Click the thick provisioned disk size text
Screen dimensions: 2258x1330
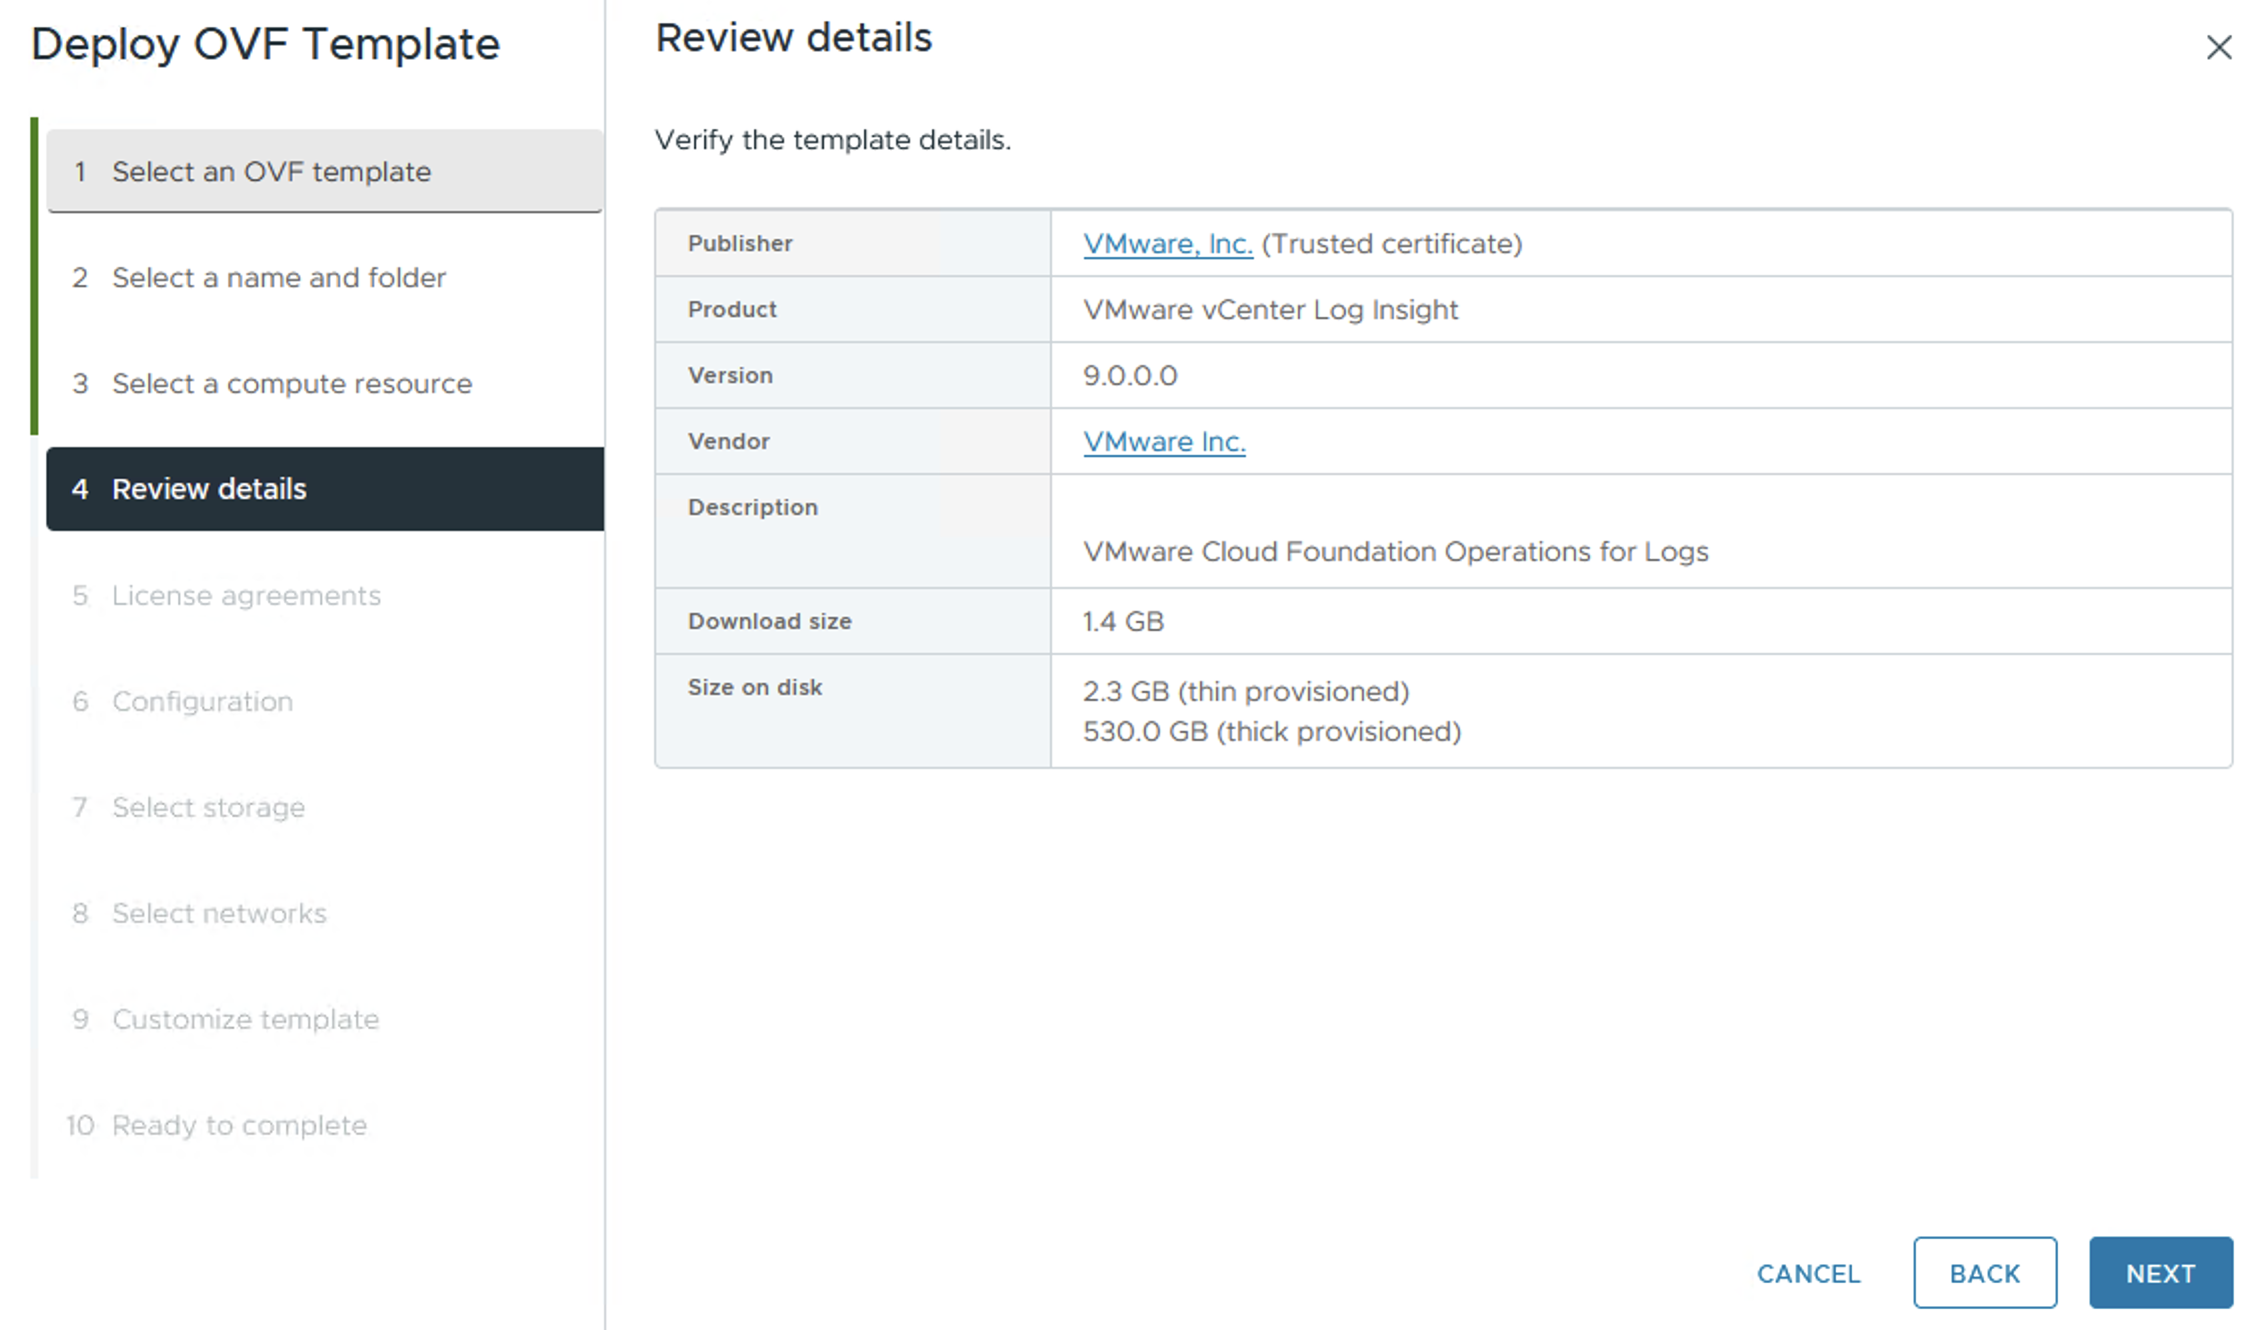pos(1271,731)
